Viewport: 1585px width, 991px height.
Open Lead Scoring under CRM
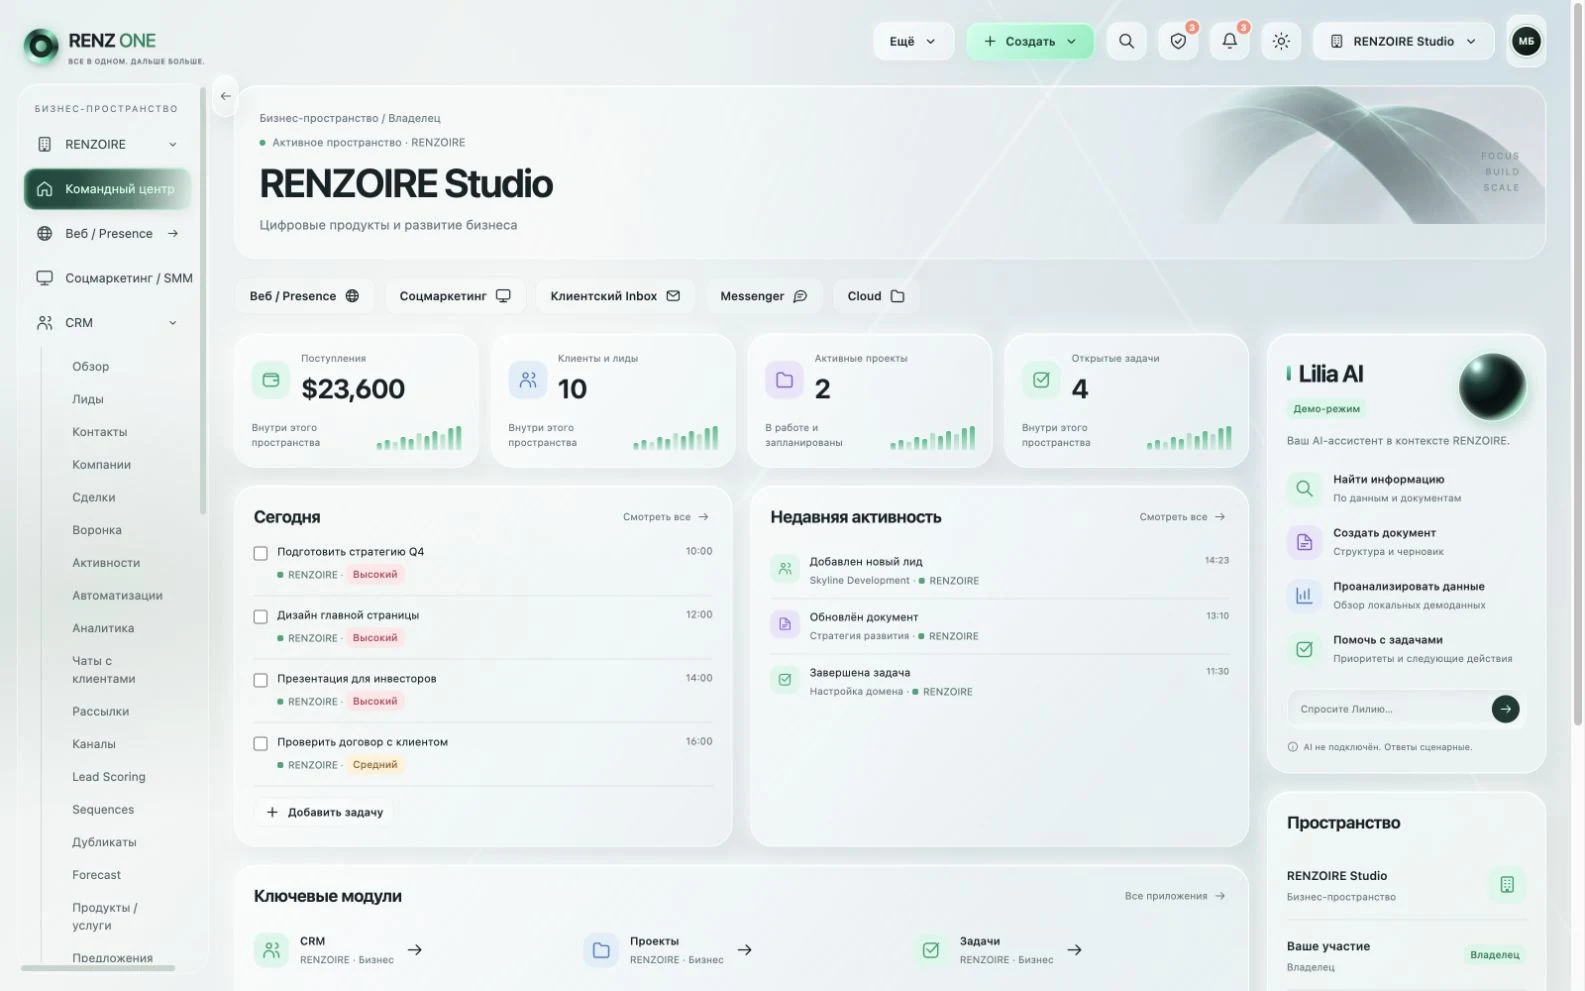point(109,777)
